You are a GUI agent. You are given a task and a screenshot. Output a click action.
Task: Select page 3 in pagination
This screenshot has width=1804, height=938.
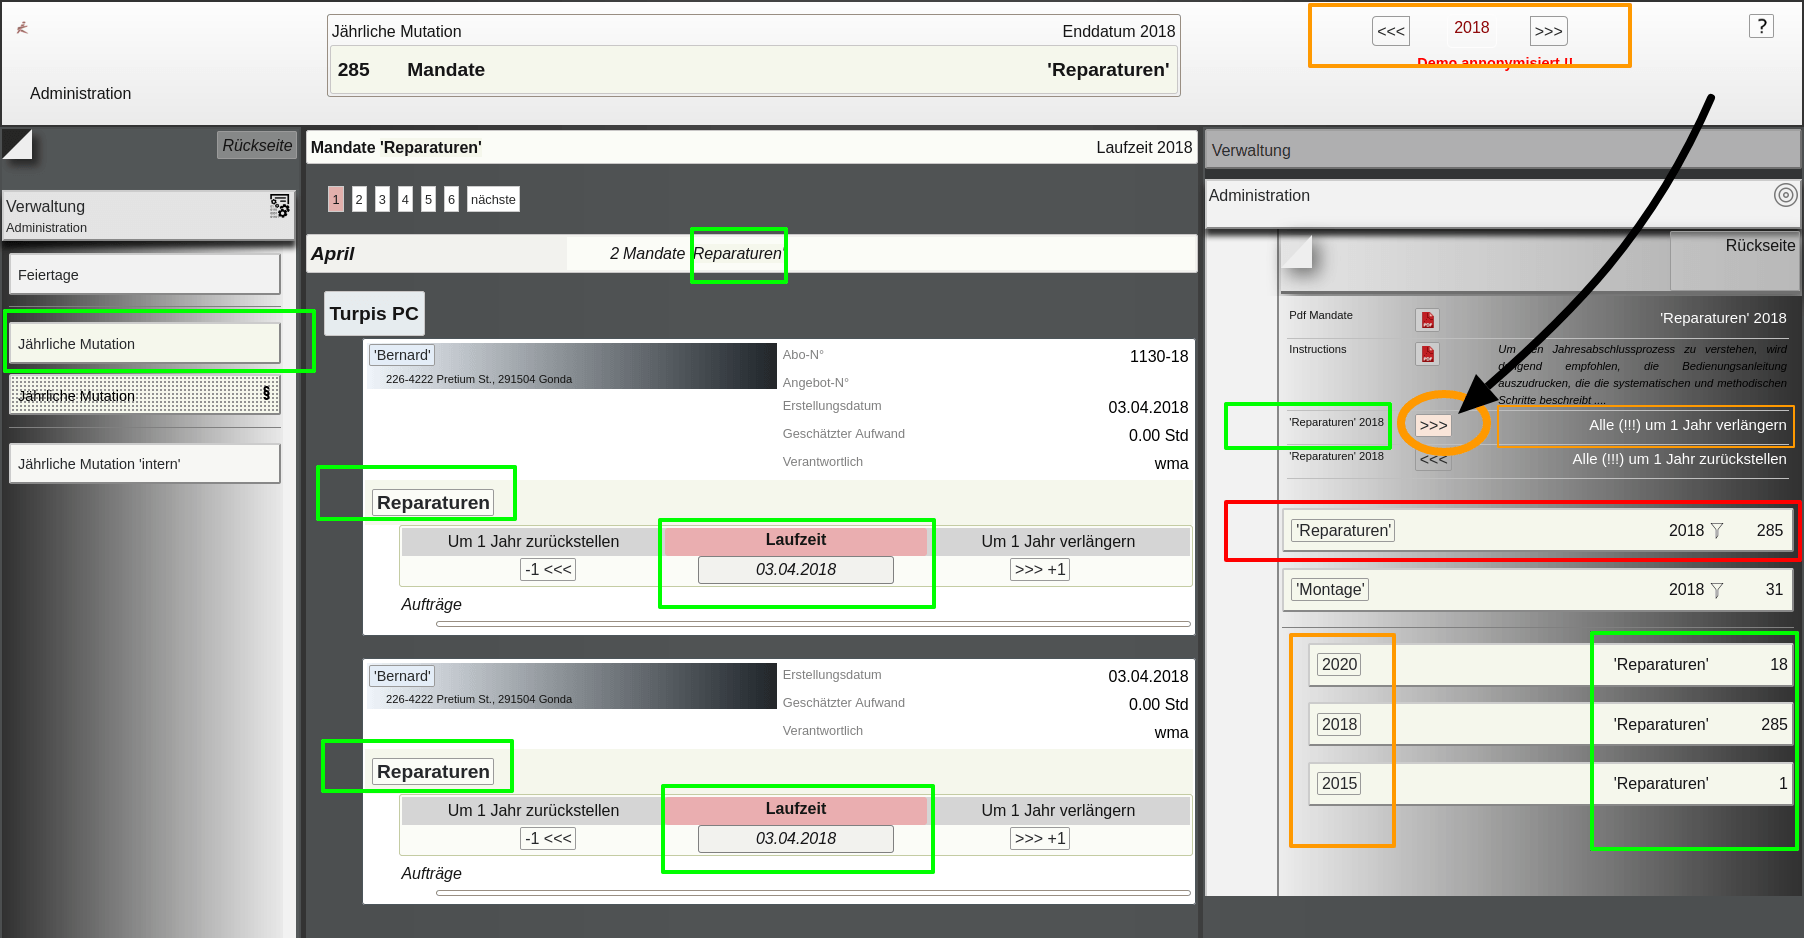[382, 199]
